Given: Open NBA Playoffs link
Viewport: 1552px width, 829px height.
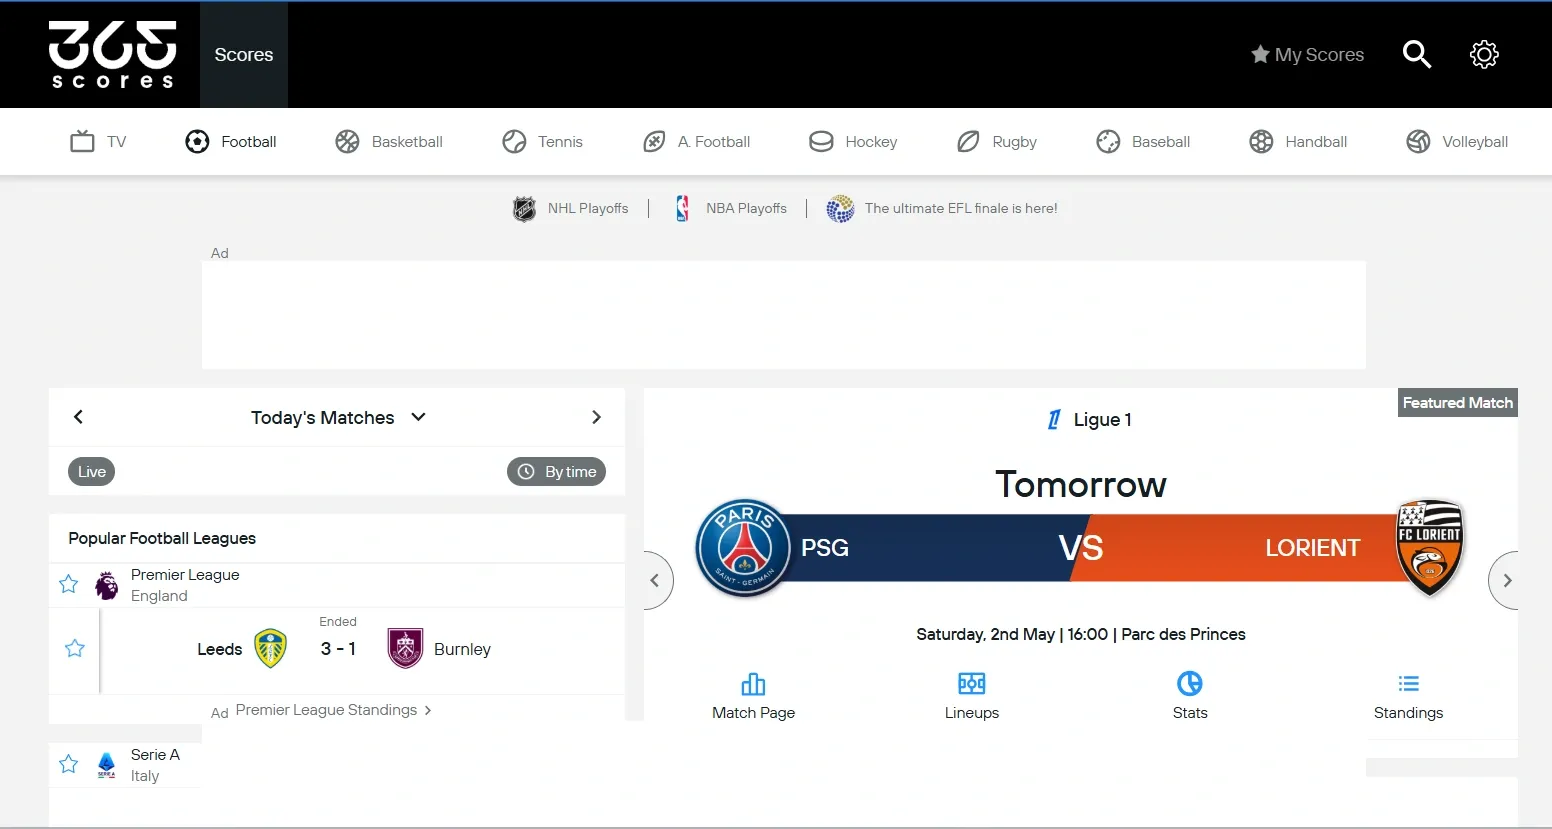Looking at the screenshot, I should (x=731, y=208).
